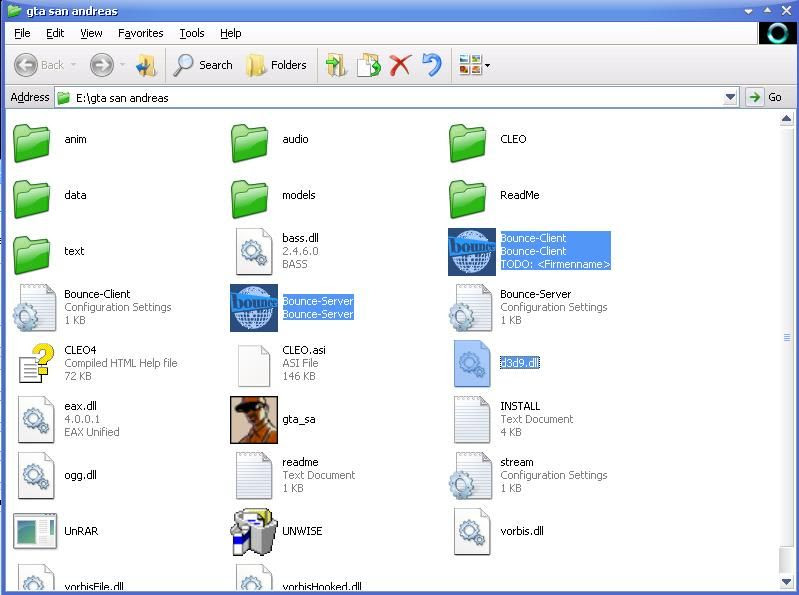
Task: Select the CLEO4 help file
Action: tap(98, 363)
